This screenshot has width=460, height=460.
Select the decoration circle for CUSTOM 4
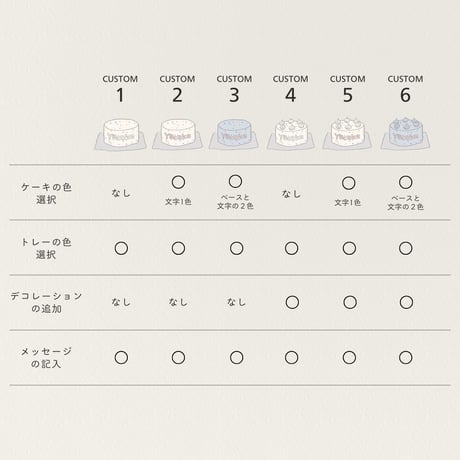tap(292, 302)
